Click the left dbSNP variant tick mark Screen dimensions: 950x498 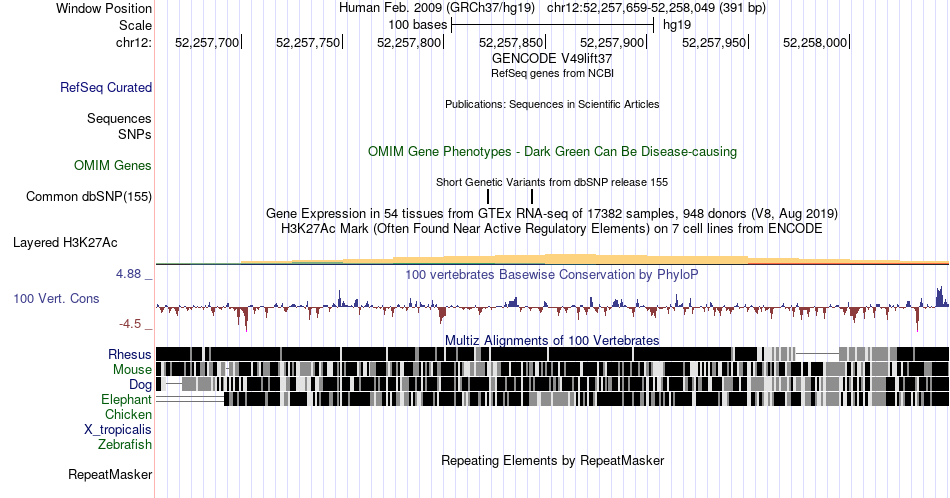[x=488, y=196]
